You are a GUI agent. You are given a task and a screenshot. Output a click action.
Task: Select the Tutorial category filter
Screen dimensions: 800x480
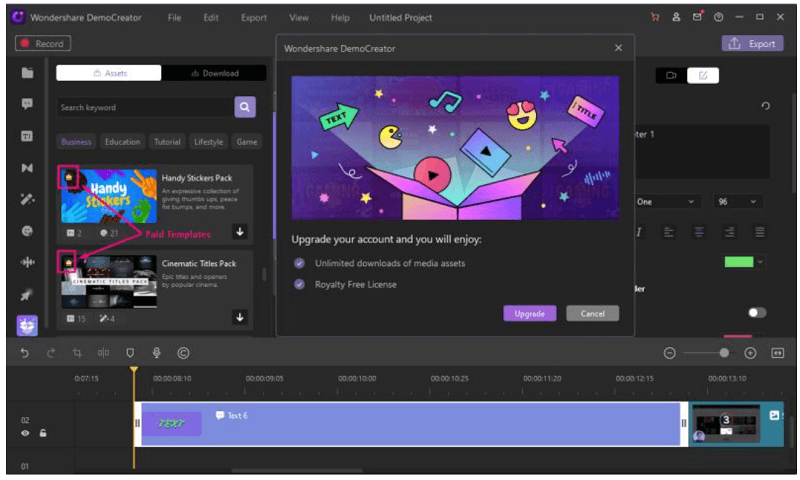pyautogui.click(x=167, y=142)
